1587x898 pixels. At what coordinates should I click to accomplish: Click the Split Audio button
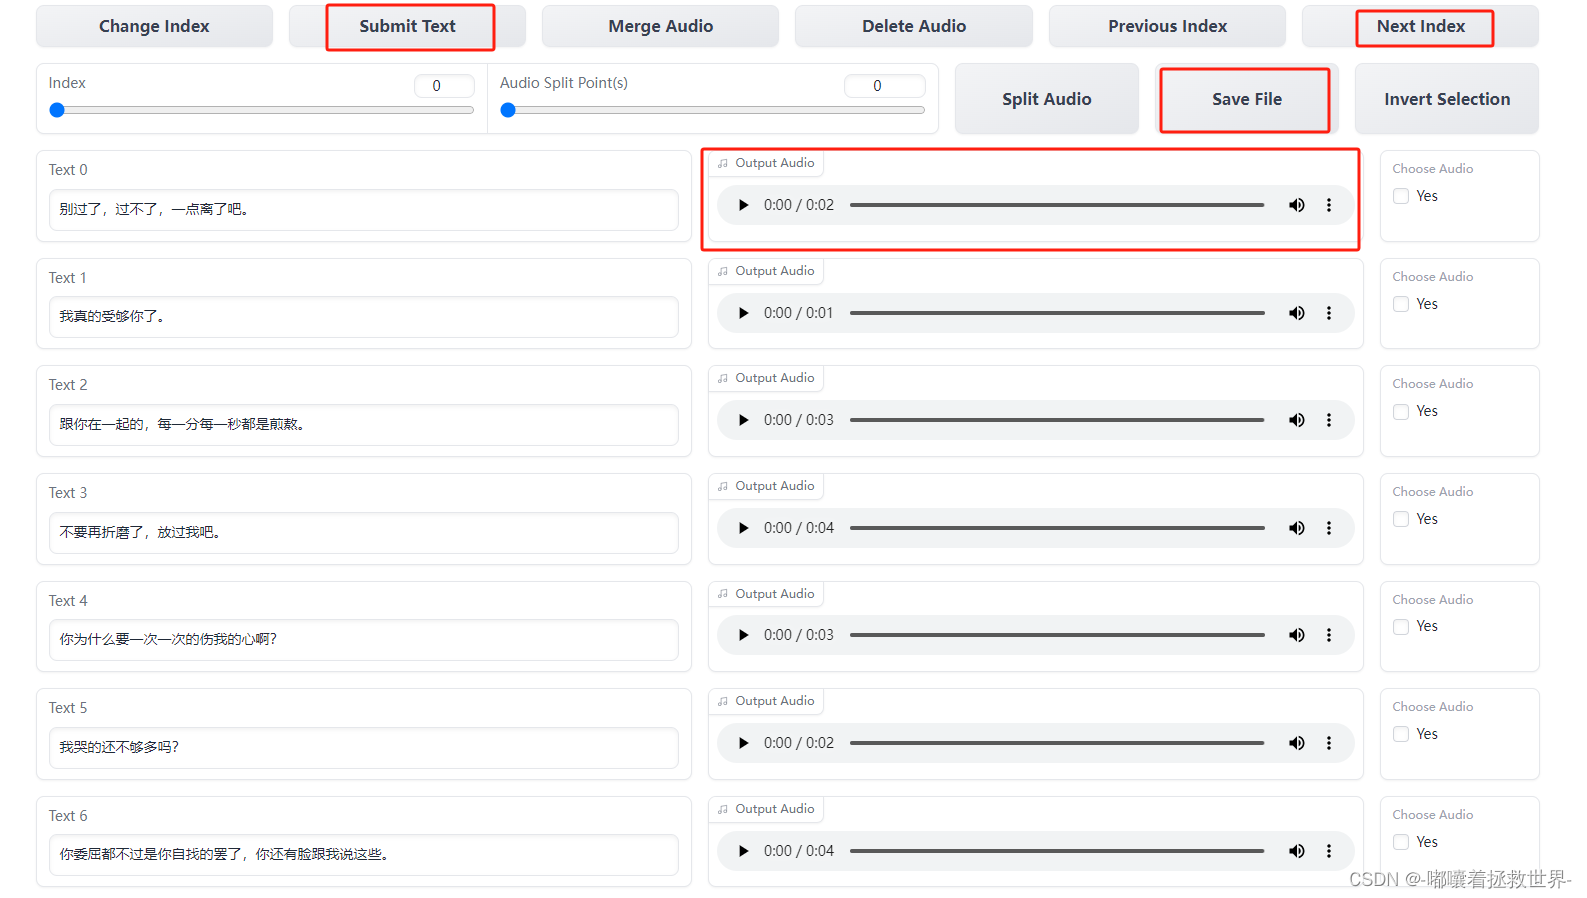[x=1046, y=99]
